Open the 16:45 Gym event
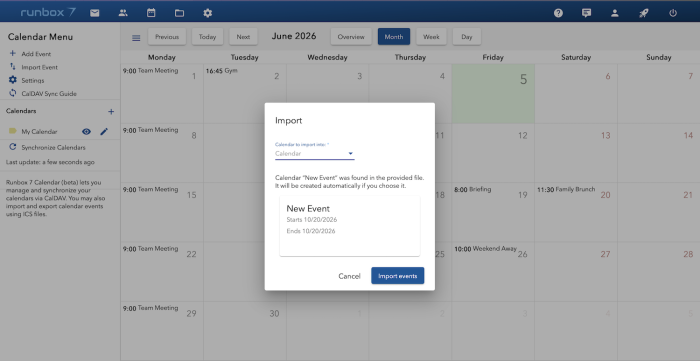The height and width of the screenshot is (361, 700). point(222,71)
